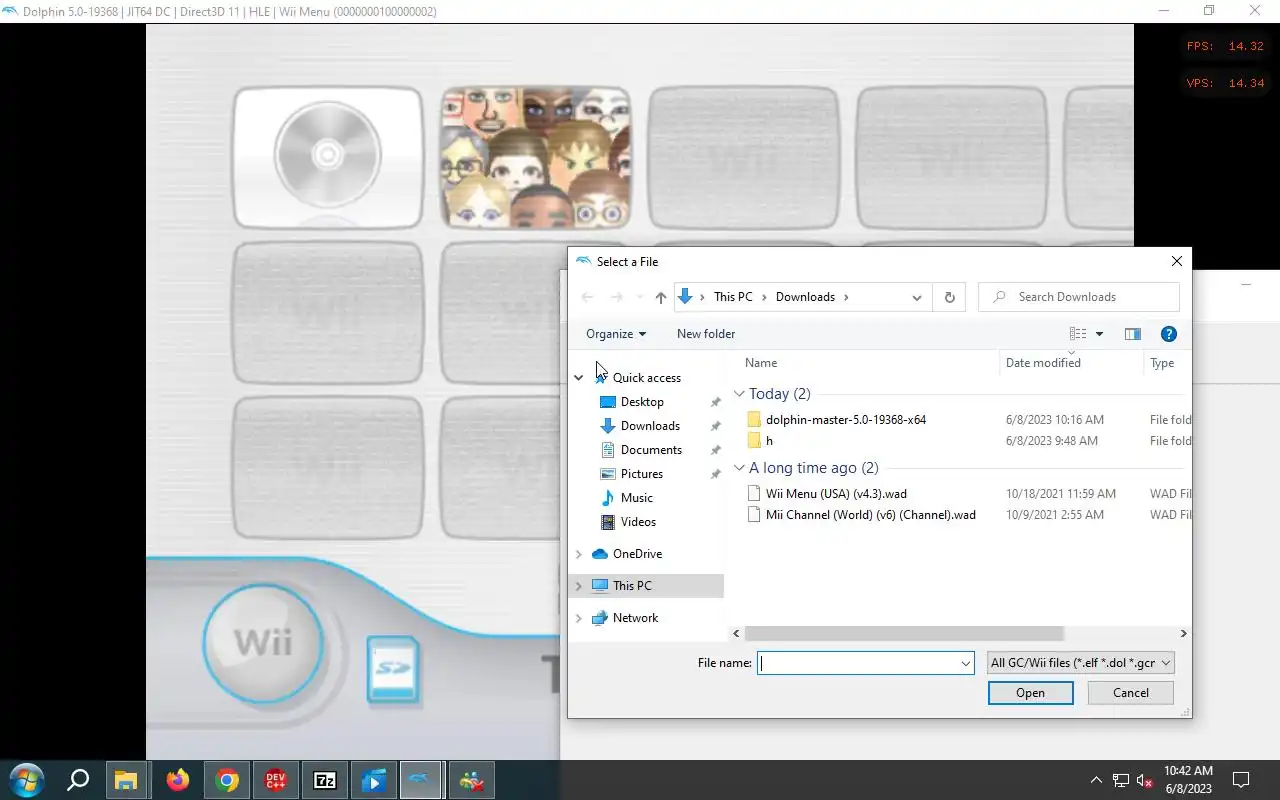Select dolphin-master-5.0-19368-x64 folder
The height and width of the screenshot is (800, 1280).
pyautogui.click(x=846, y=420)
